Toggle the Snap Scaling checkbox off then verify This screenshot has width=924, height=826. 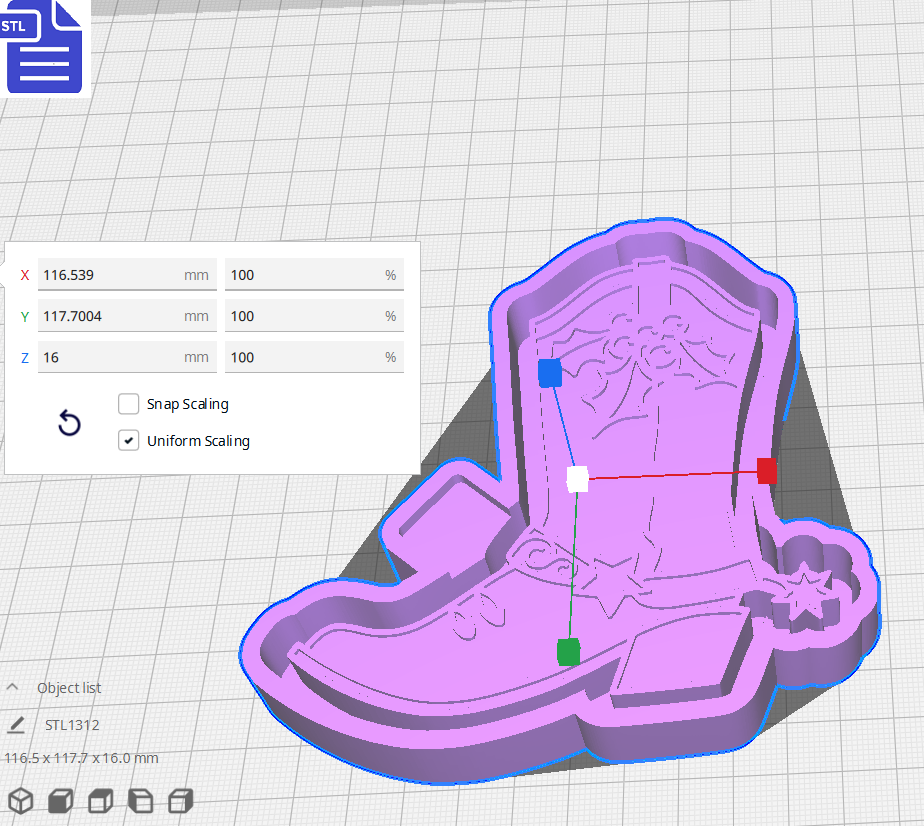[x=128, y=404]
